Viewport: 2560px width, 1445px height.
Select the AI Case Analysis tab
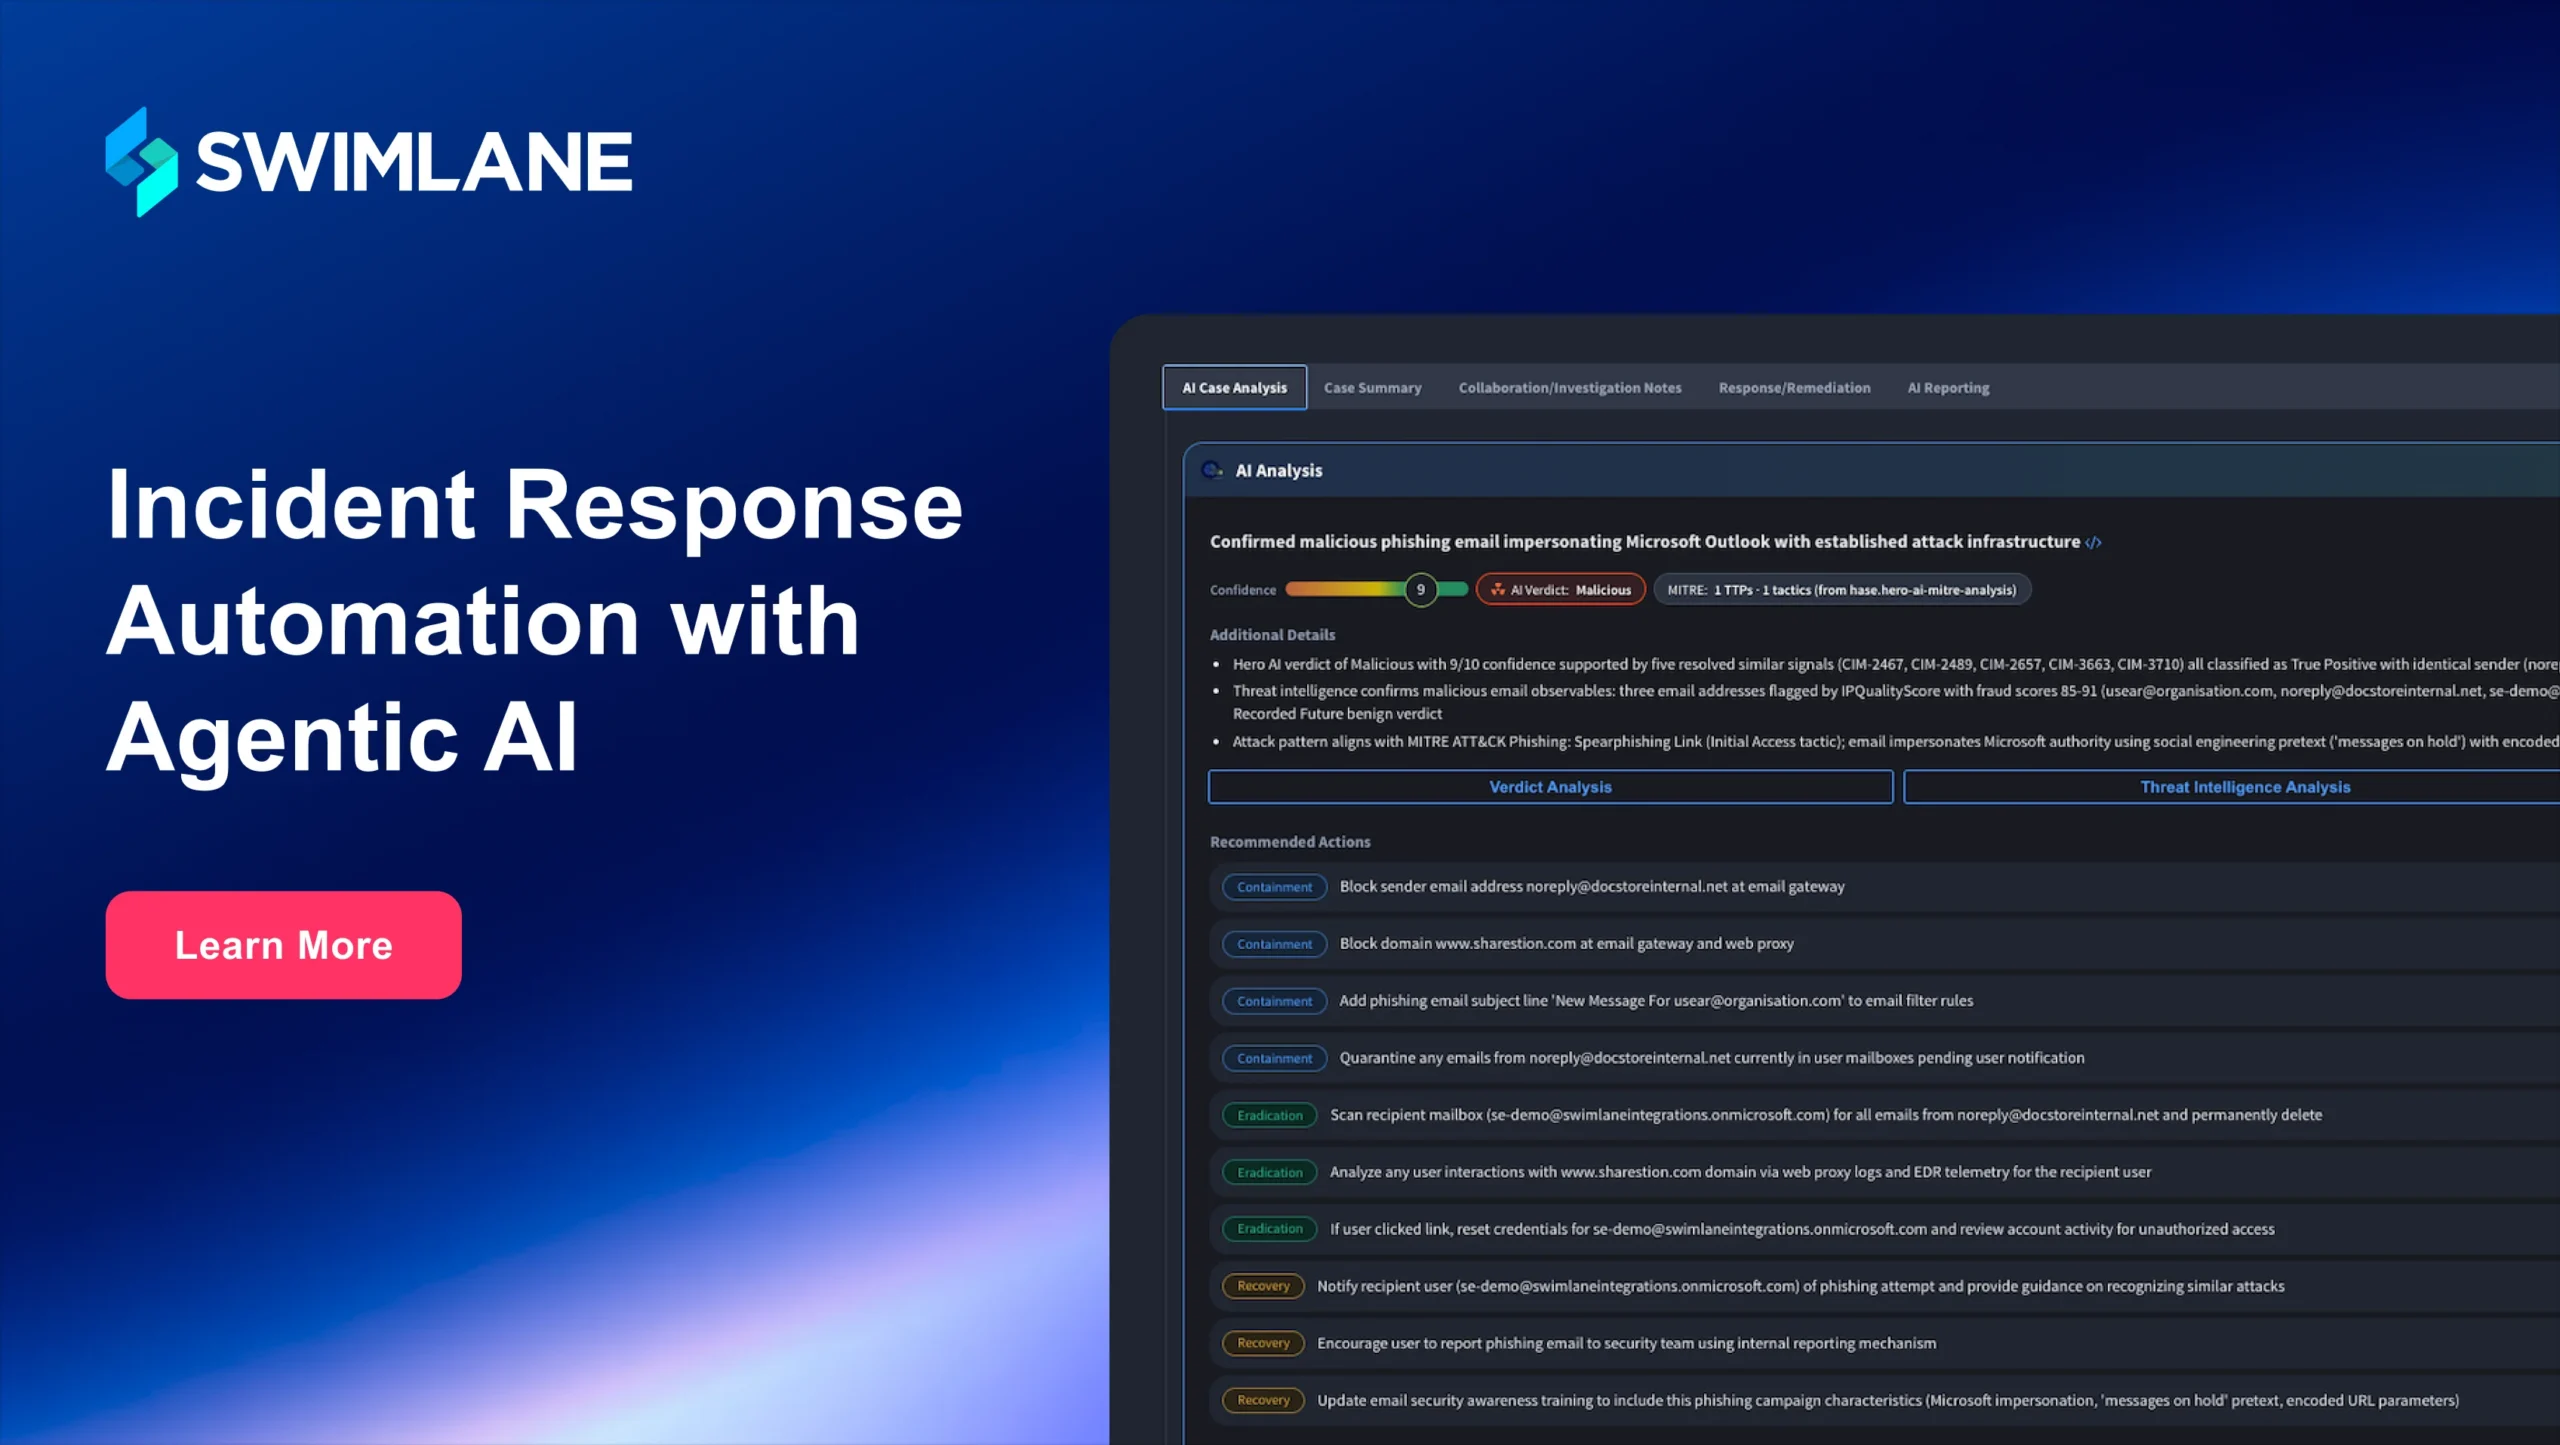click(1234, 388)
